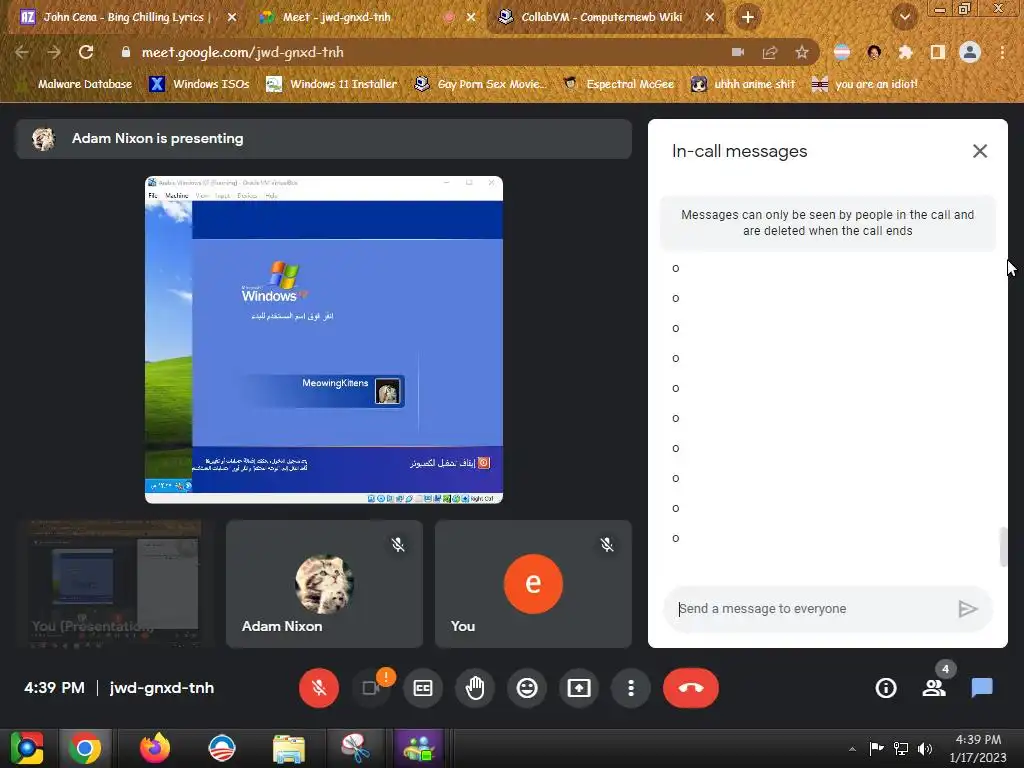This screenshot has height=768, width=1024.
Task: Open the Chrome three-dot menu
Action: point(1002,52)
